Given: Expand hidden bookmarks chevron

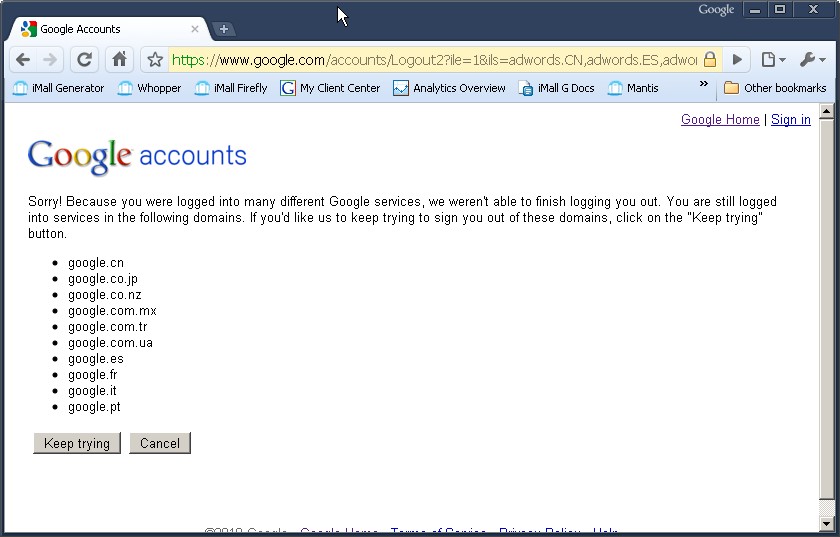Looking at the screenshot, I should [x=703, y=84].
